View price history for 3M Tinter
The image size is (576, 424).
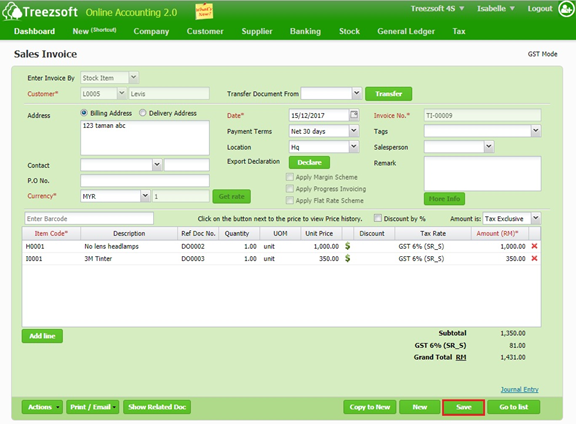point(348,258)
